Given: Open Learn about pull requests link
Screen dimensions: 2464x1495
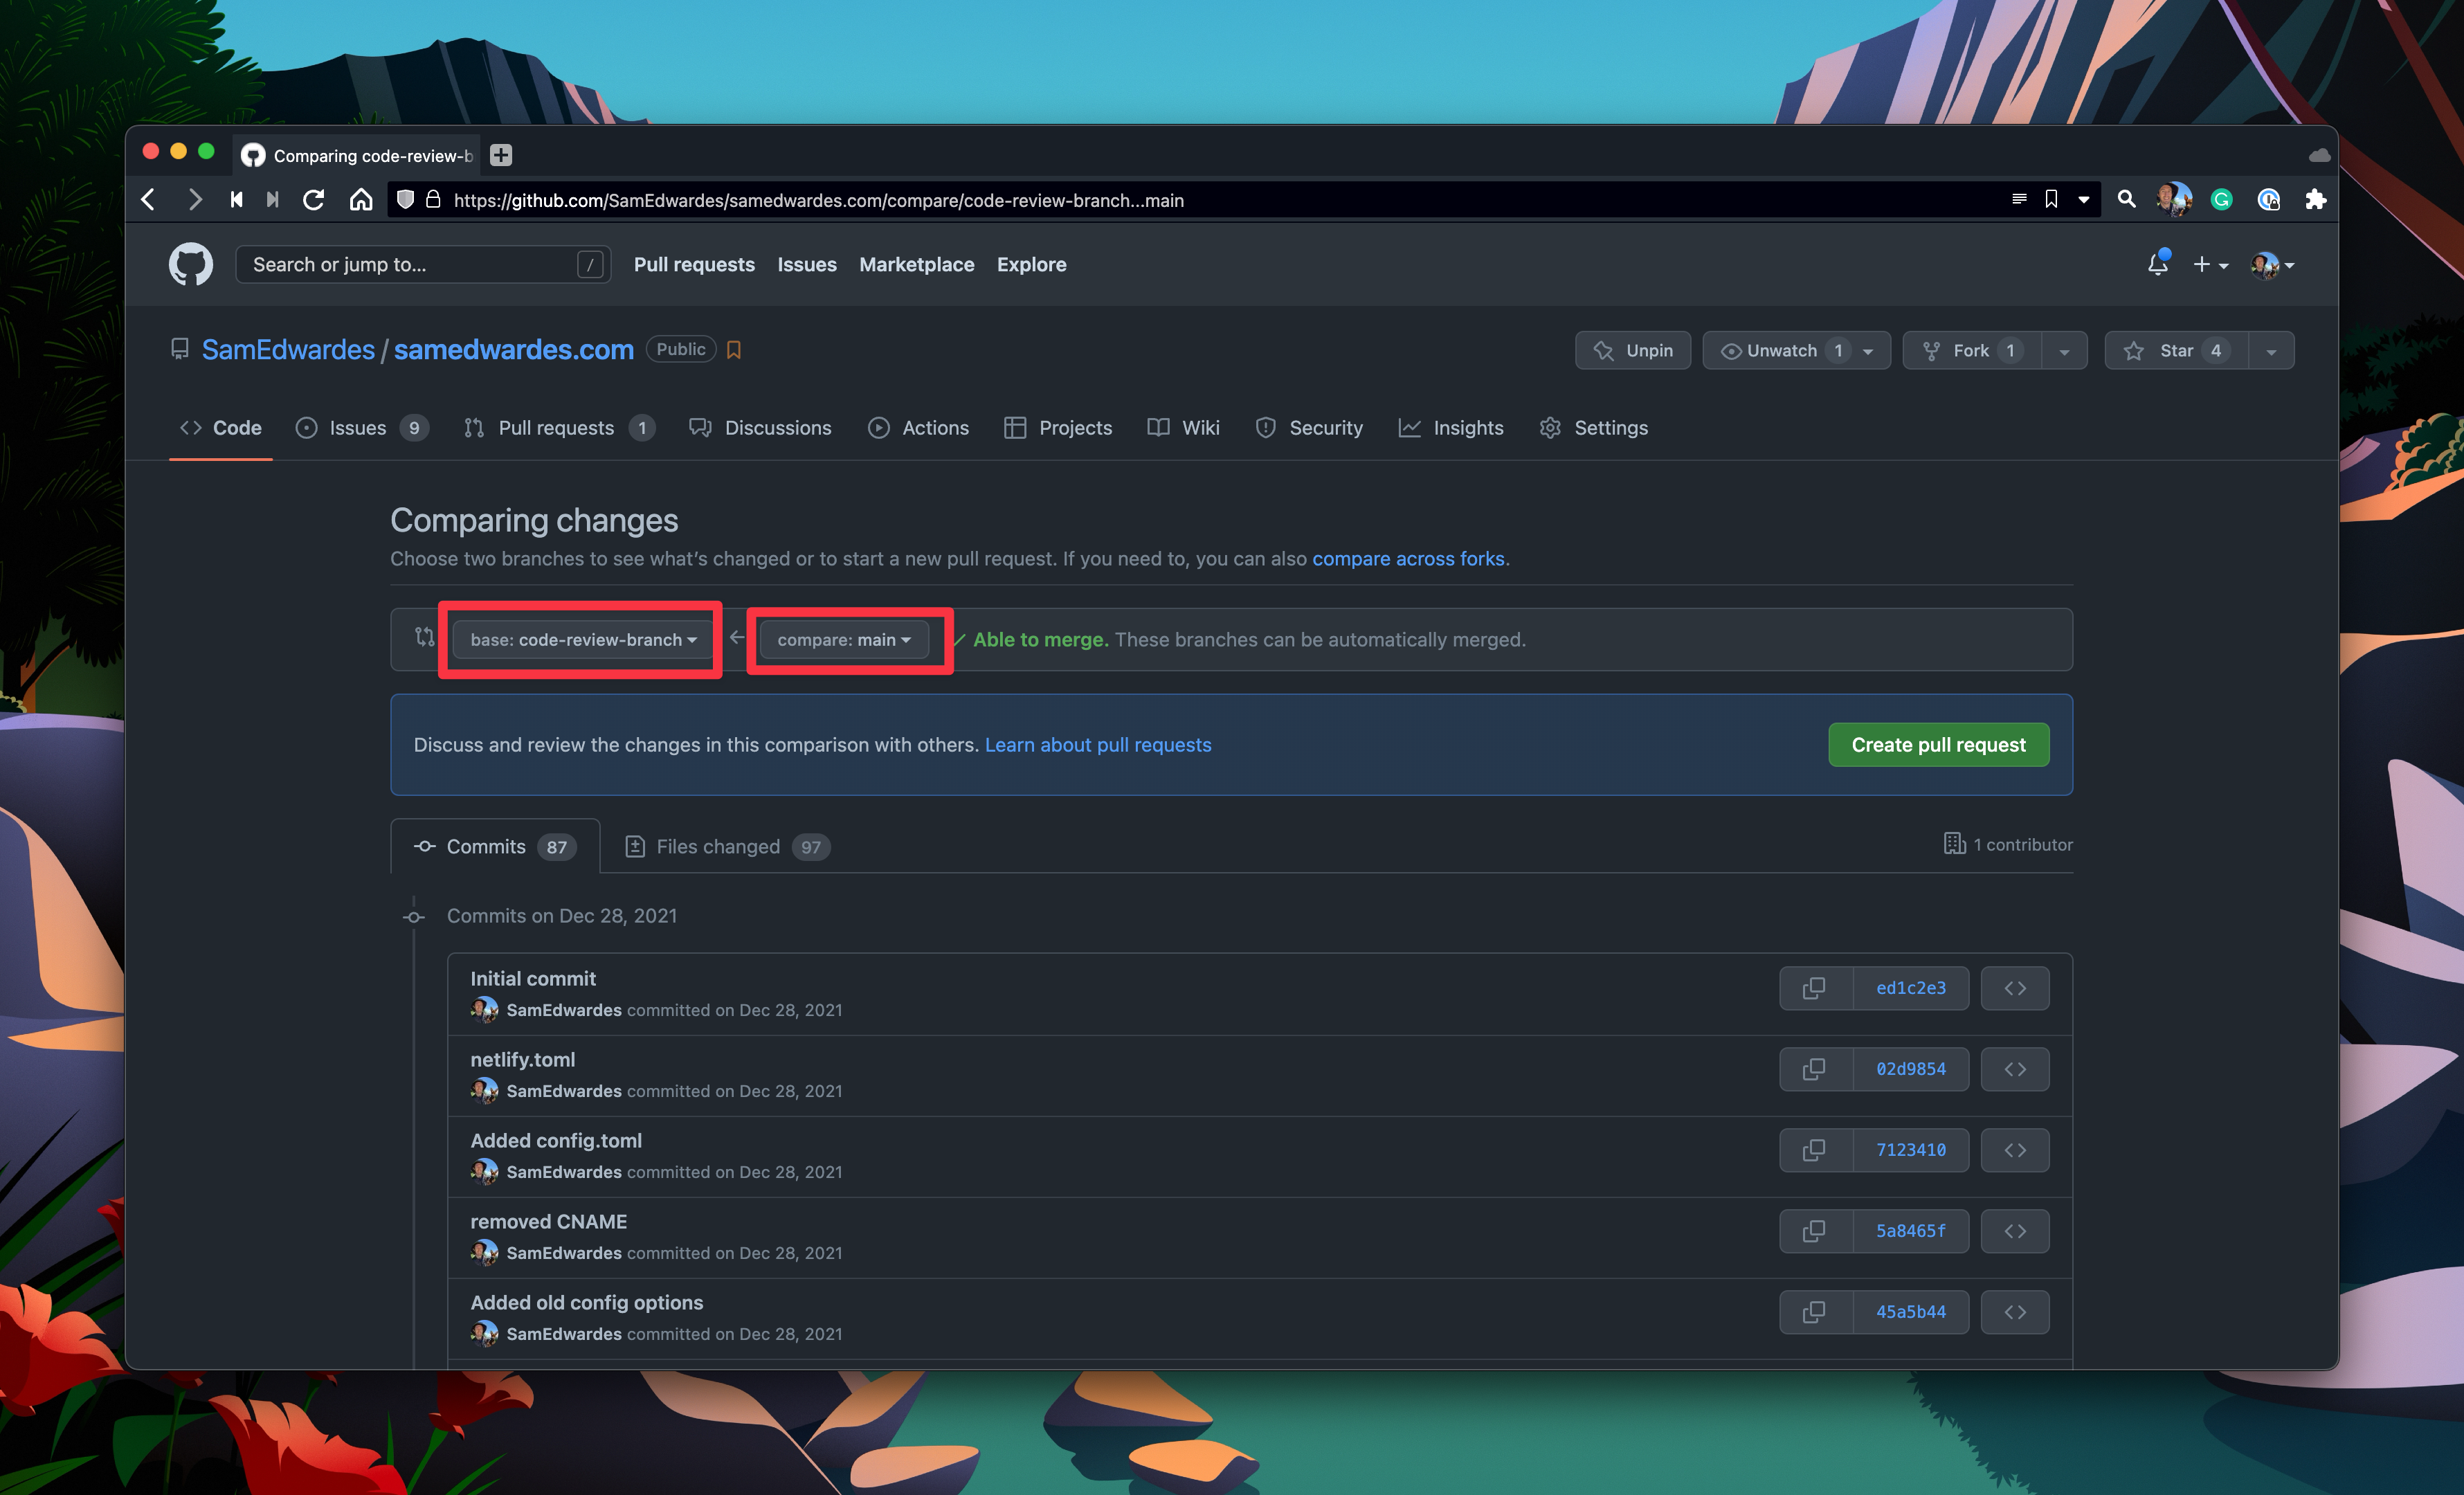Looking at the screenshot, I should point(1098,745).
